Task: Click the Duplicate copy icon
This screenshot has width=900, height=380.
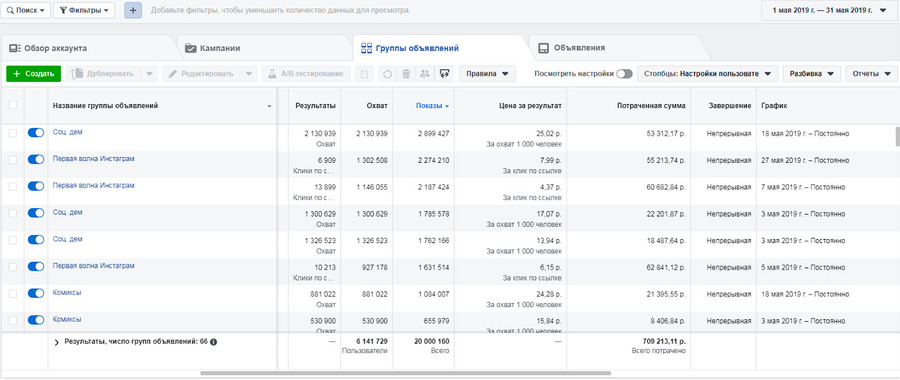Action: pyautogui.click(x=77, y=74)
